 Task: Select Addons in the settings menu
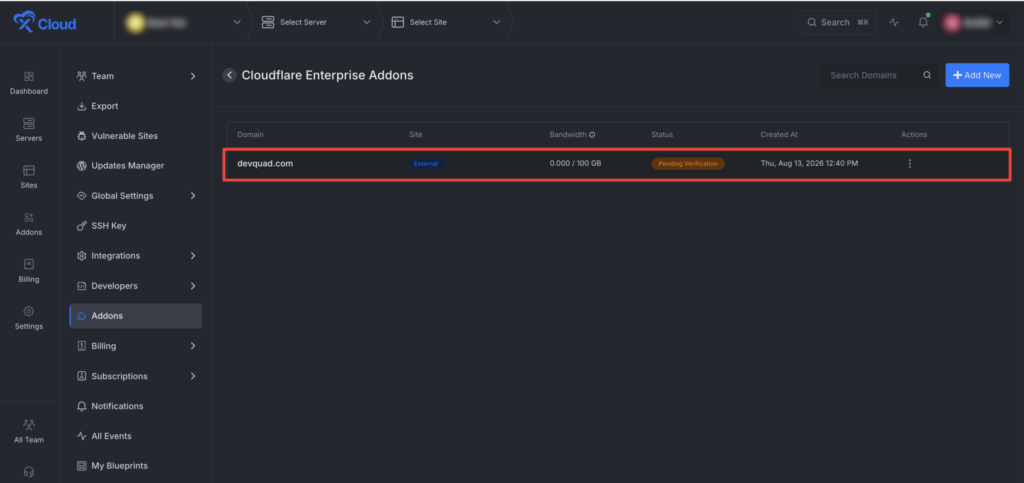tap(136, 316)
